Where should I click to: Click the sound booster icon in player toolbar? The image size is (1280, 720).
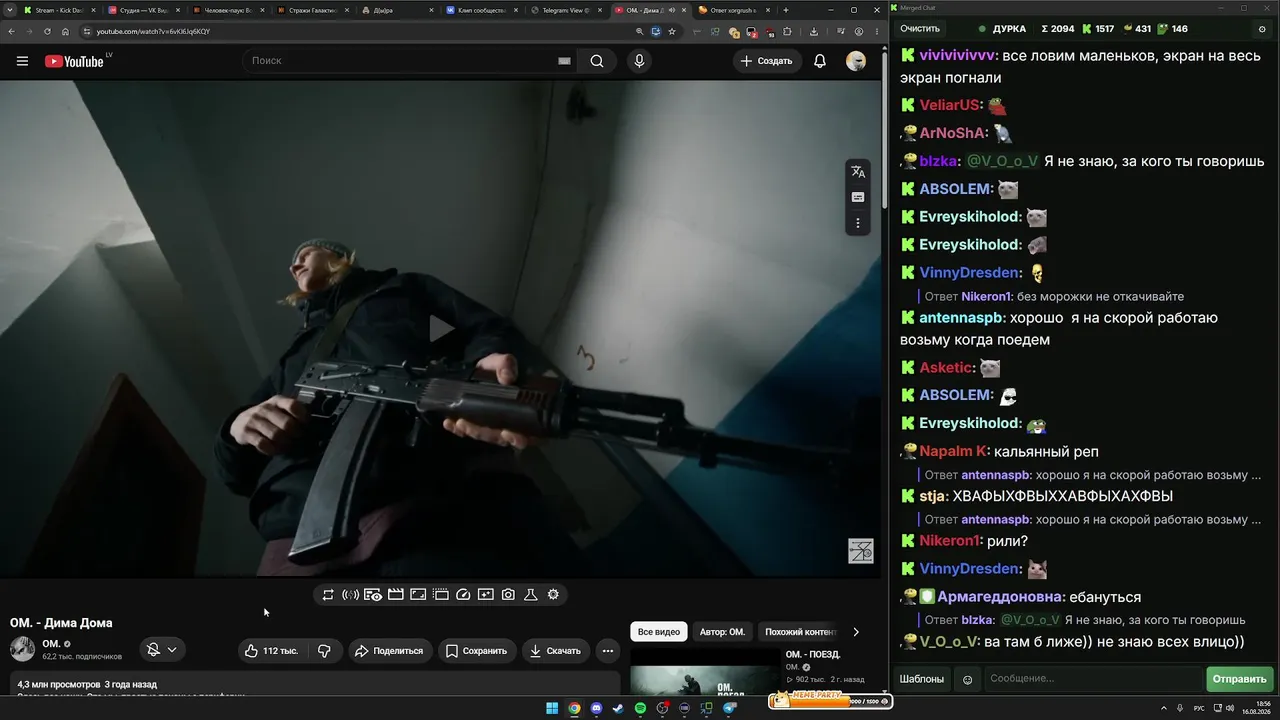pyautogui.click(x=350, y=595)
